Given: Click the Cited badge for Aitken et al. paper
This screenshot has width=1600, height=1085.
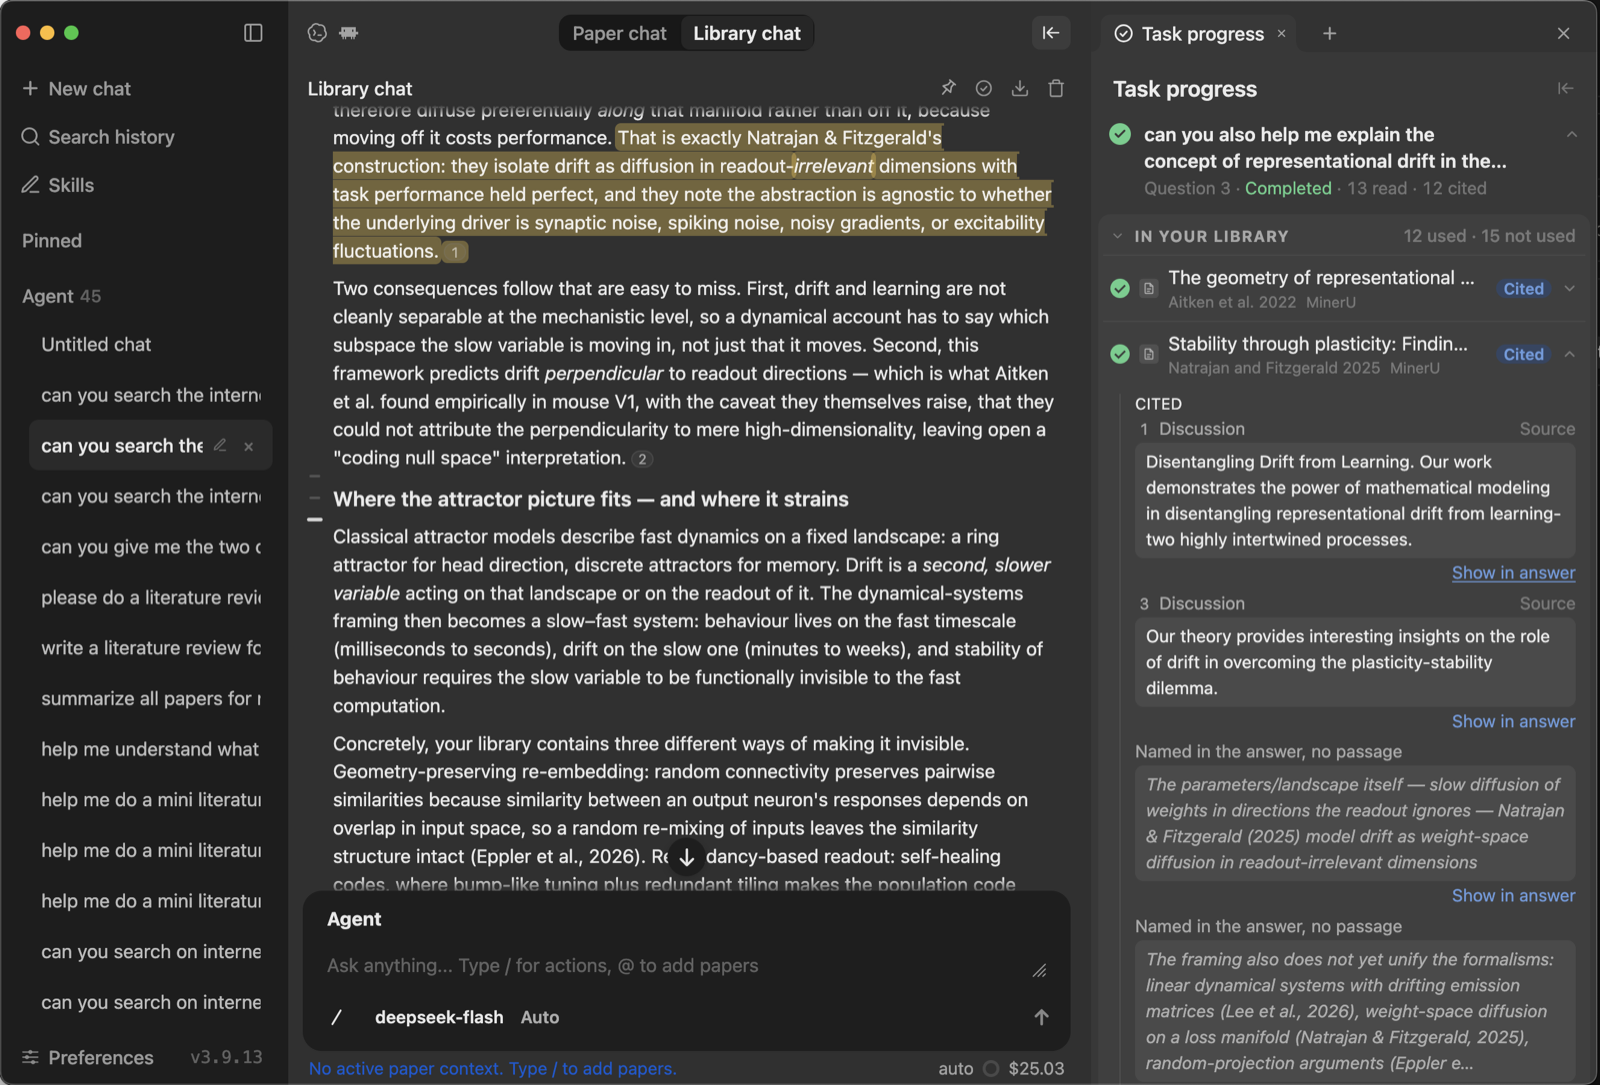Looking at the screenshot, I should (x=1523, y=289).
